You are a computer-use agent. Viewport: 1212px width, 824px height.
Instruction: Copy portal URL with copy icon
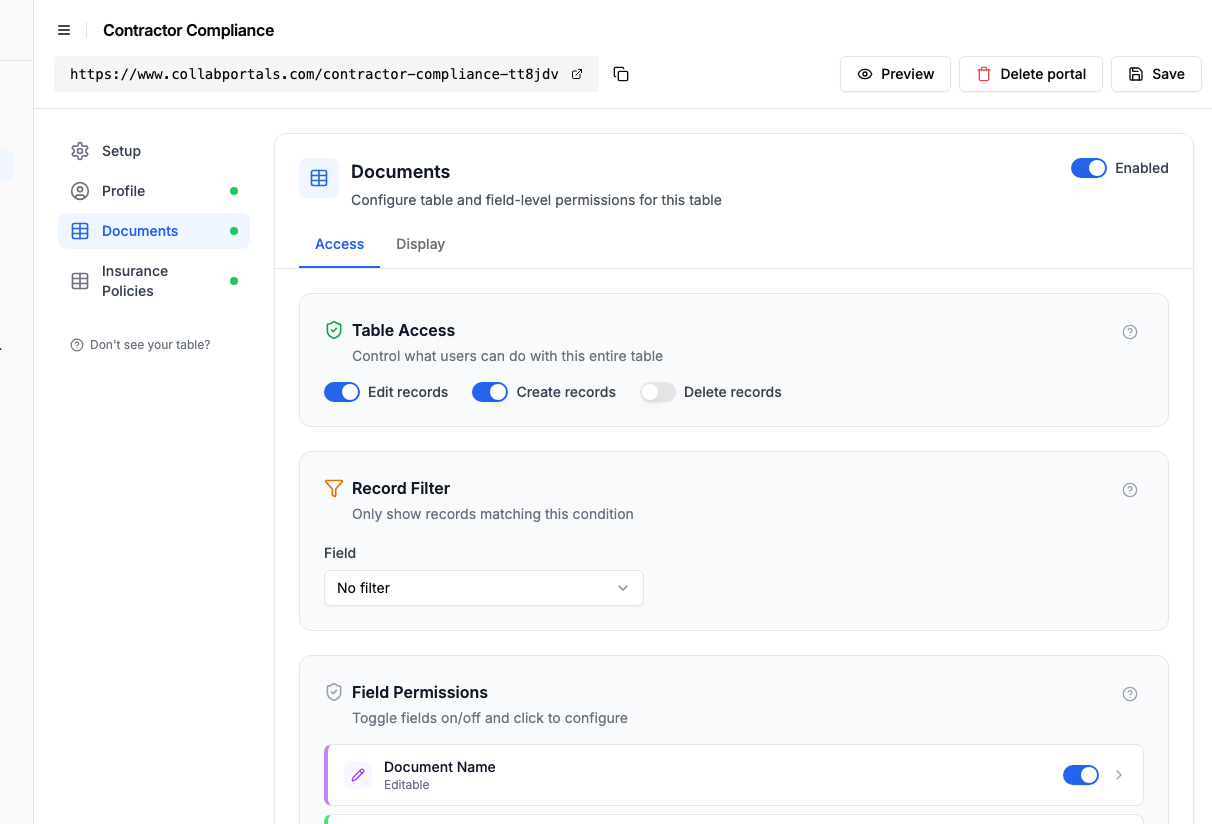pyautogui.click(x=621, y=74)
